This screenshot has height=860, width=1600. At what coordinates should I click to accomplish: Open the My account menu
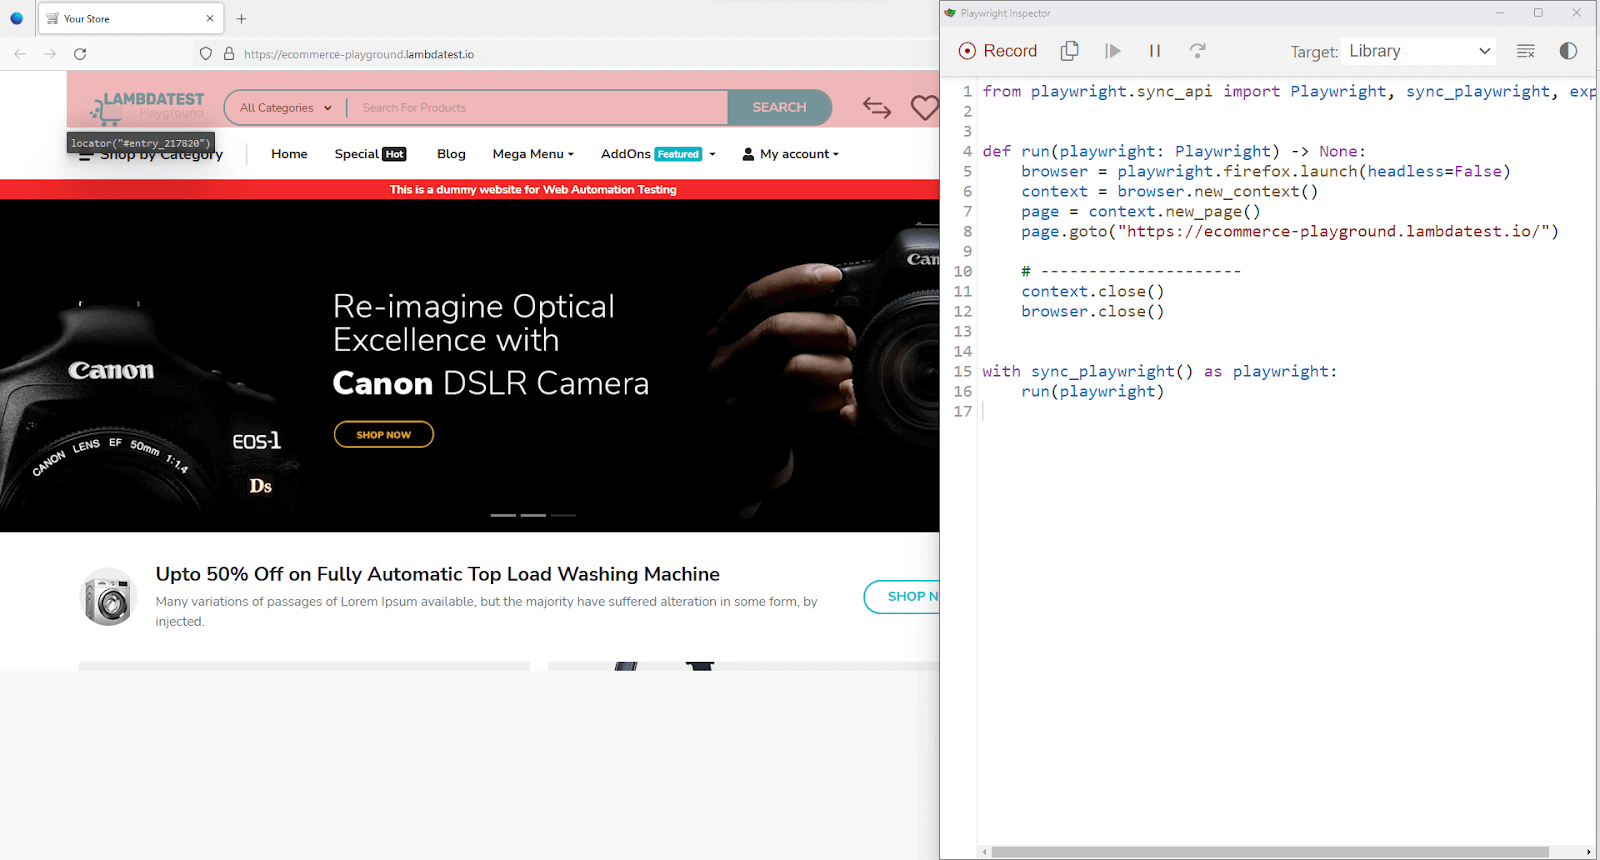(790, 154)
